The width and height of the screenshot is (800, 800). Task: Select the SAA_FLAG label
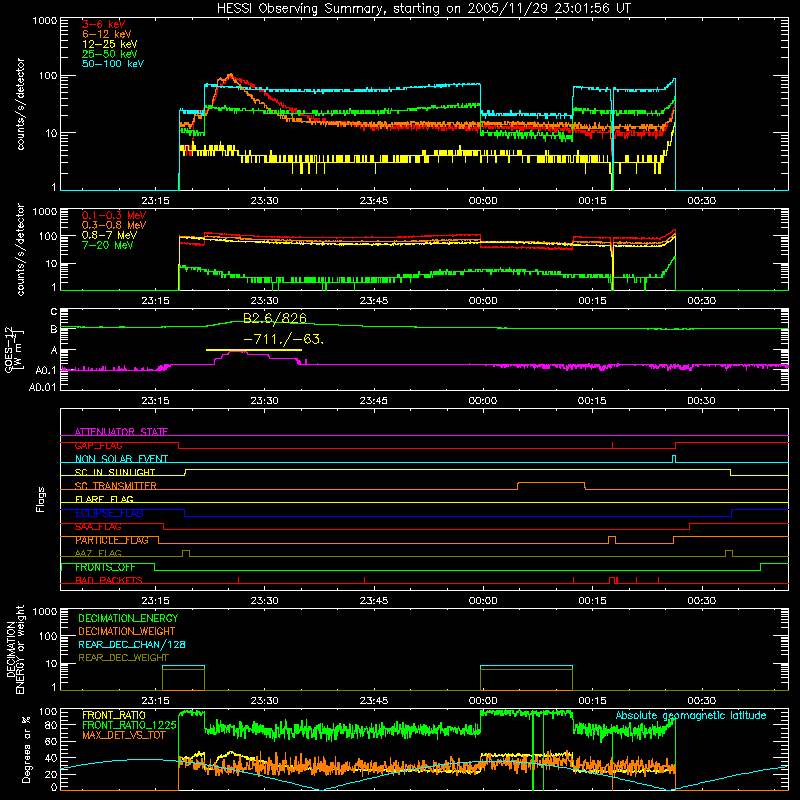(x=98, y=527)
